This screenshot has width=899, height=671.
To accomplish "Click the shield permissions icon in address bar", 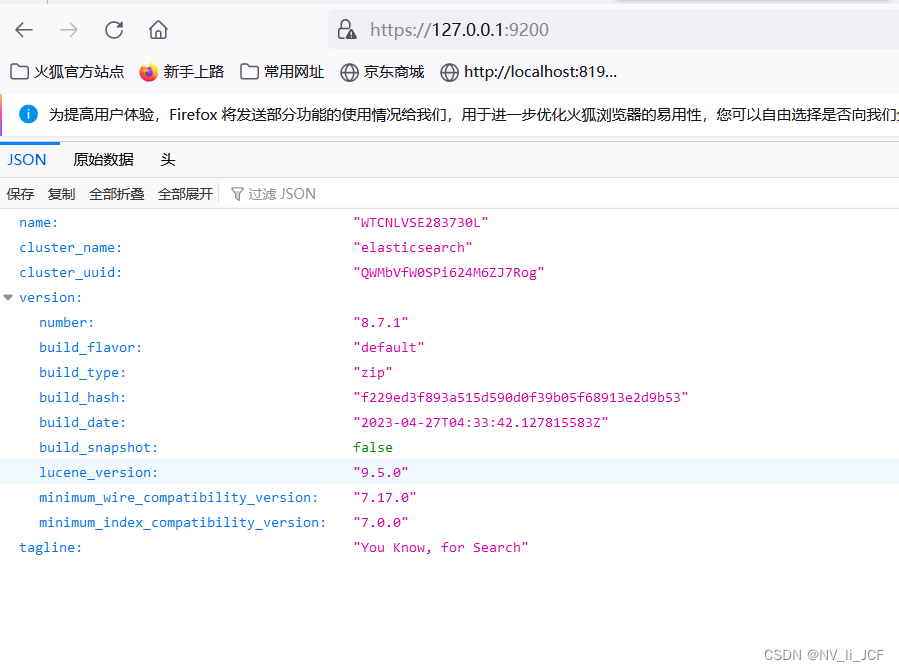I will [x=346, y=29].
